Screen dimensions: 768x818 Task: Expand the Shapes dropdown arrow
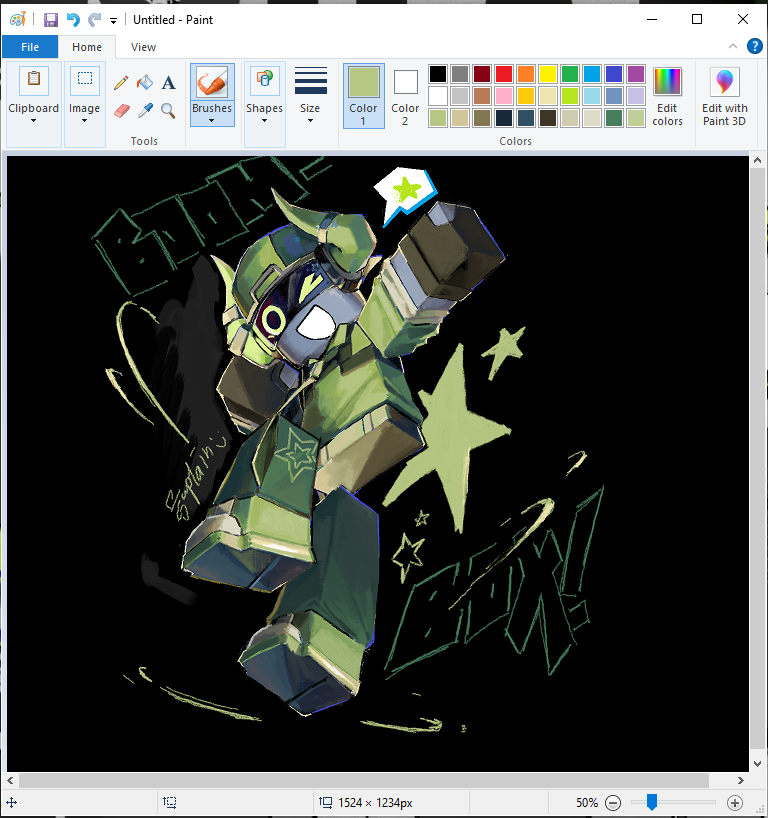point(264,121)
